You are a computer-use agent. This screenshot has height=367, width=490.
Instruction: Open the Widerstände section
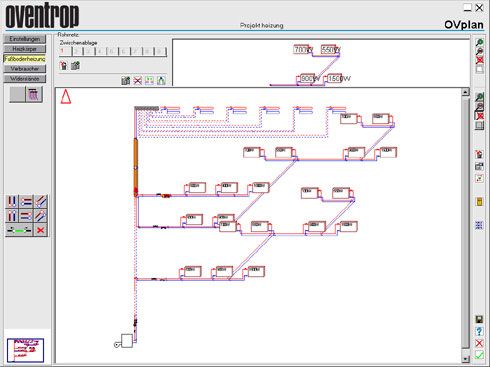pos(25,79)
